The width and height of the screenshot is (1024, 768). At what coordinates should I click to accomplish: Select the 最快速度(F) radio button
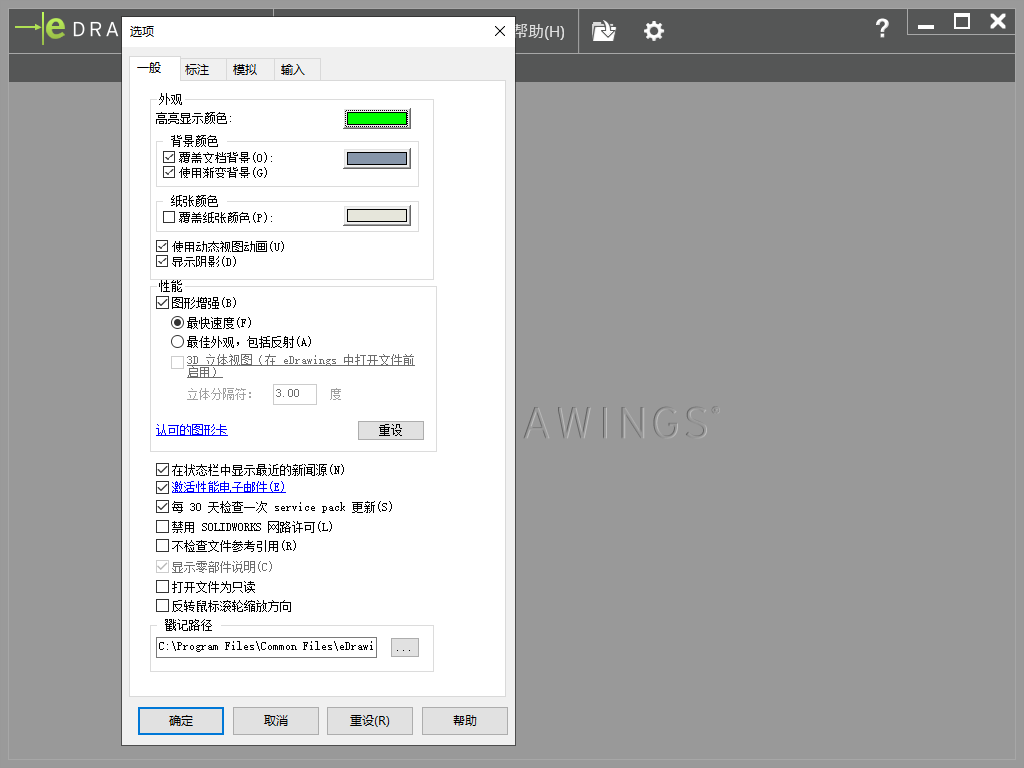click(177, 323)
